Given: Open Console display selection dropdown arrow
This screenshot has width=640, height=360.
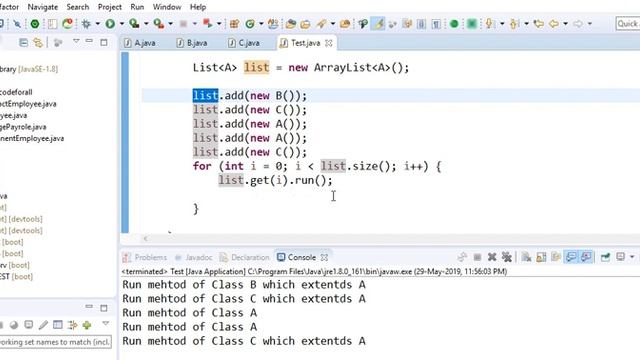Looking at the screenshot, I should click(x=632, y=257).
